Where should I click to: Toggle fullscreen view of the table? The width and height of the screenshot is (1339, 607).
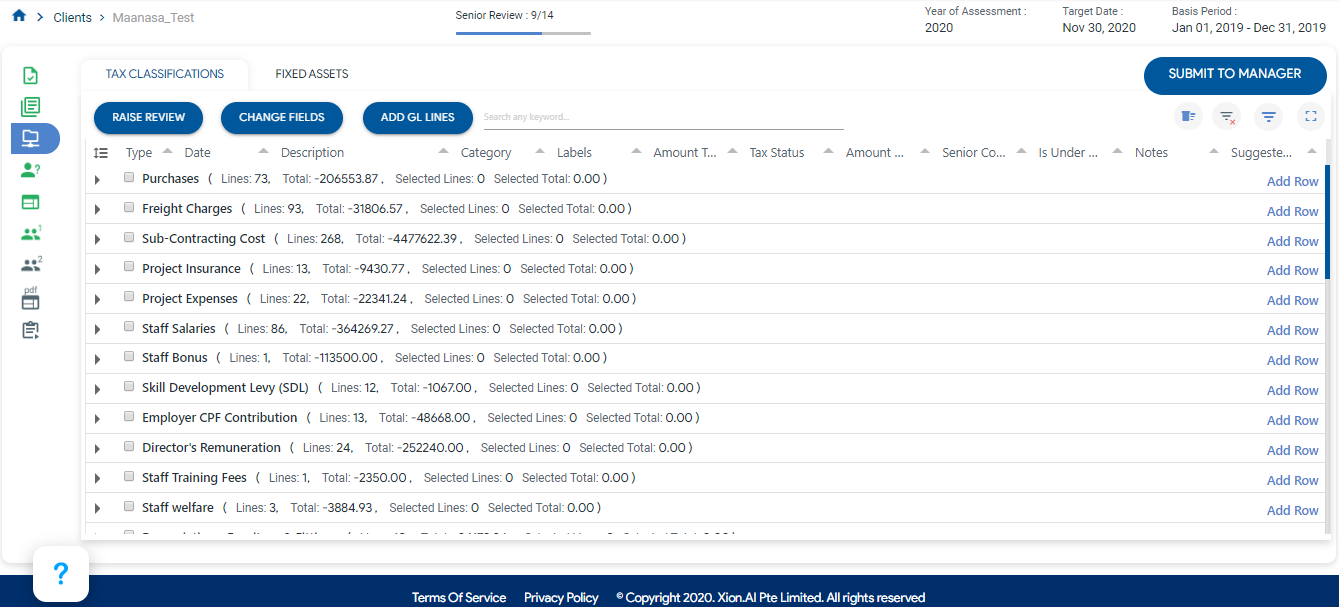tap(1310, 117)
